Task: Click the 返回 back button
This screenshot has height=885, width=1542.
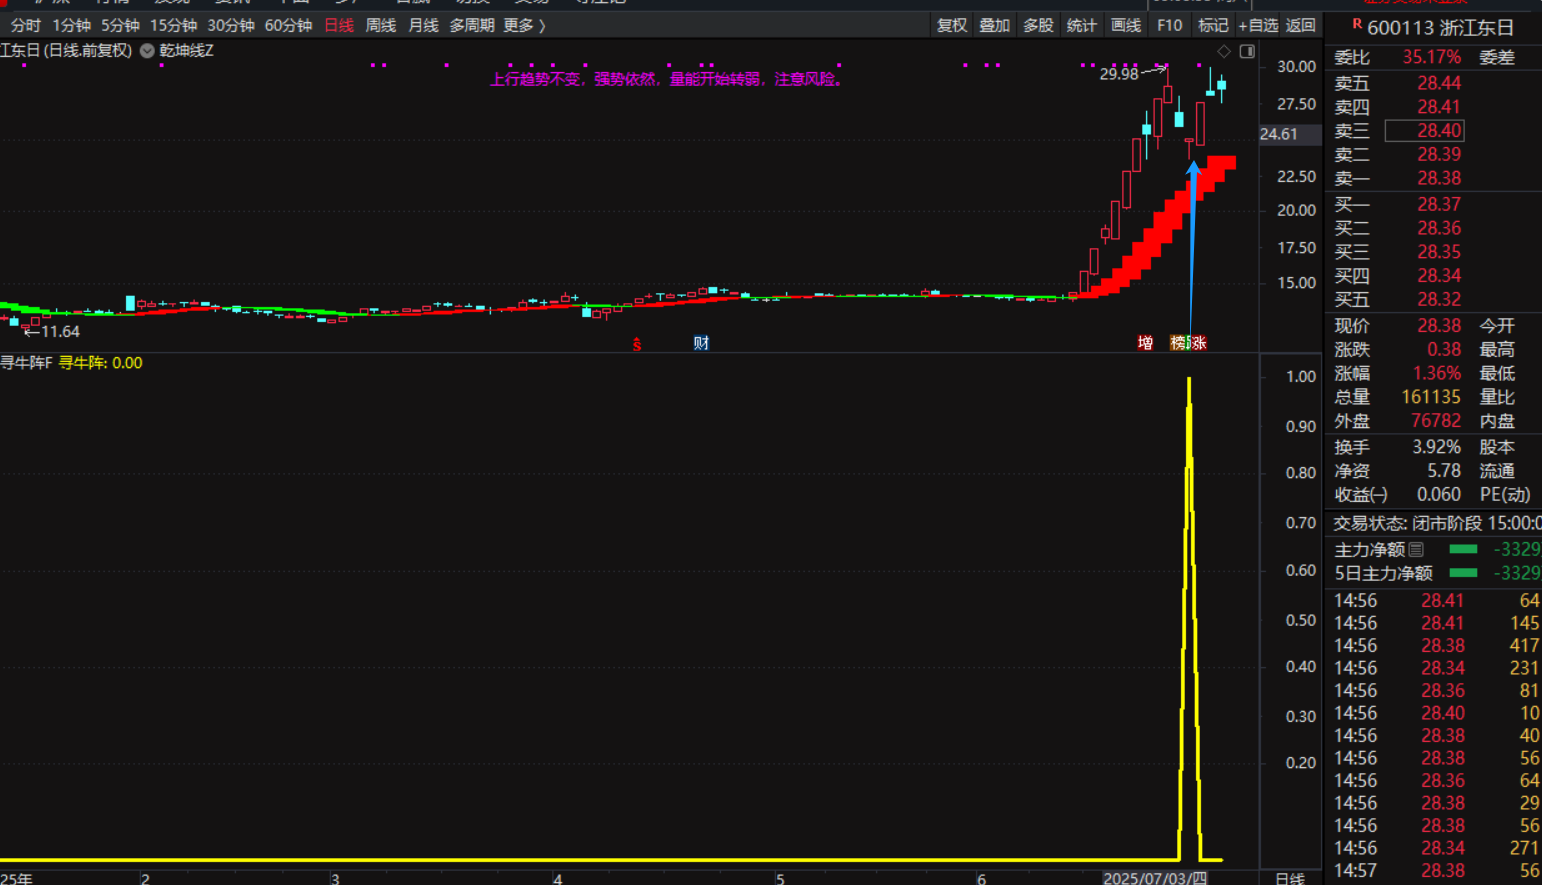Action: tap(1300, 25)
